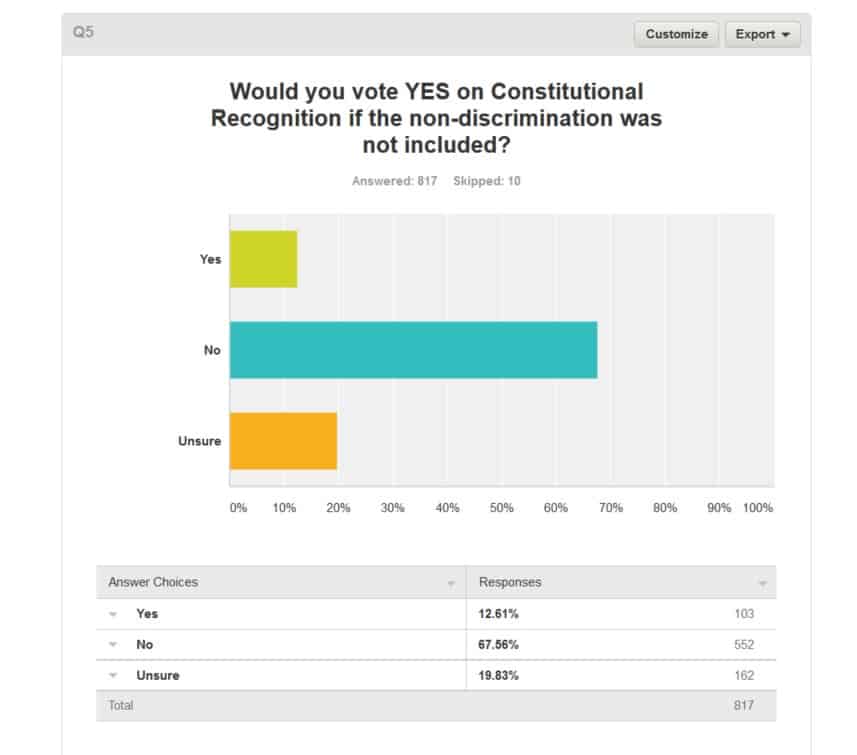This screenshot has width=857, height=755.
Task: Click the survey question chart title
Action: pyautogui.click(x=436, y=118)
